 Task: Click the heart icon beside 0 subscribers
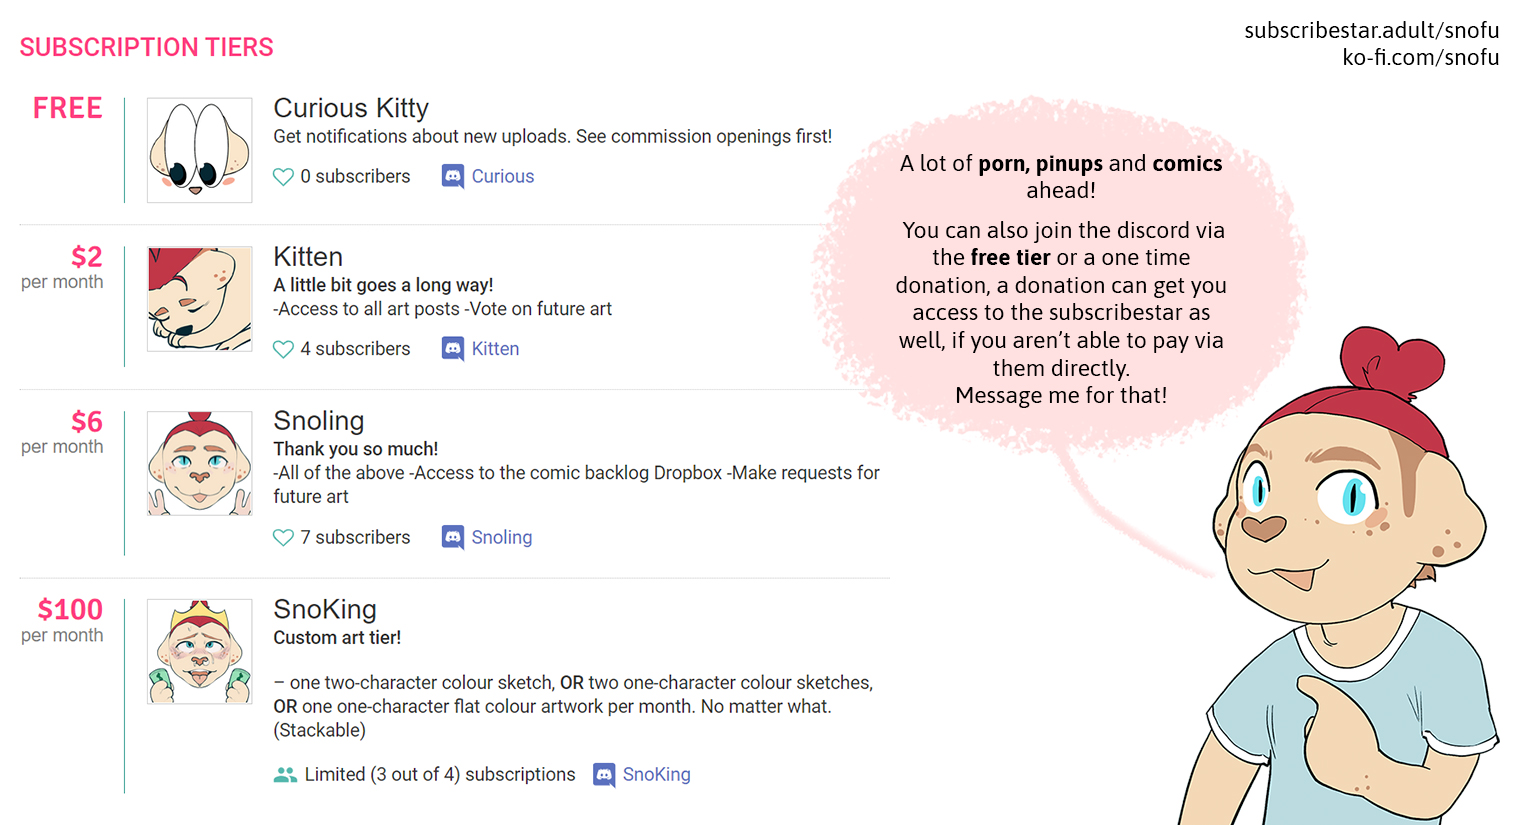click(x=283, y=177)
